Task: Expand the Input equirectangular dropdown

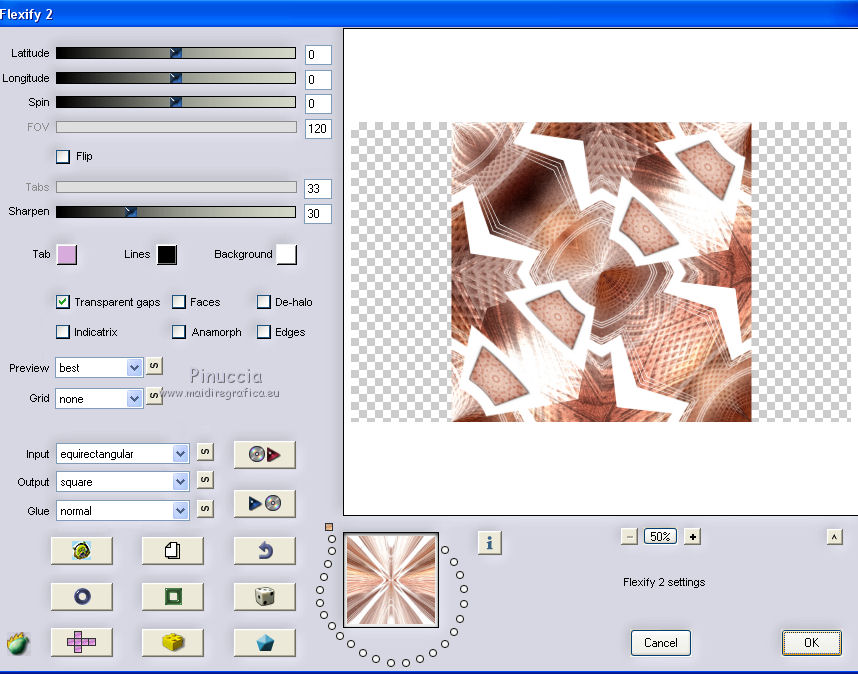Action: (123, 454)
